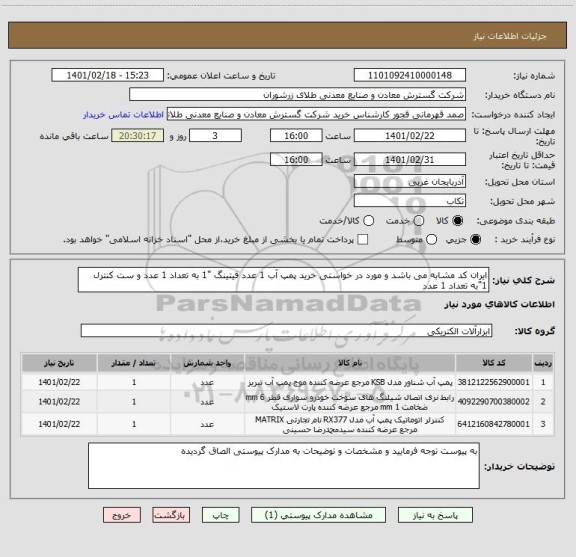
Task: Click the کد کالا column header
Action: pos(494,363)
